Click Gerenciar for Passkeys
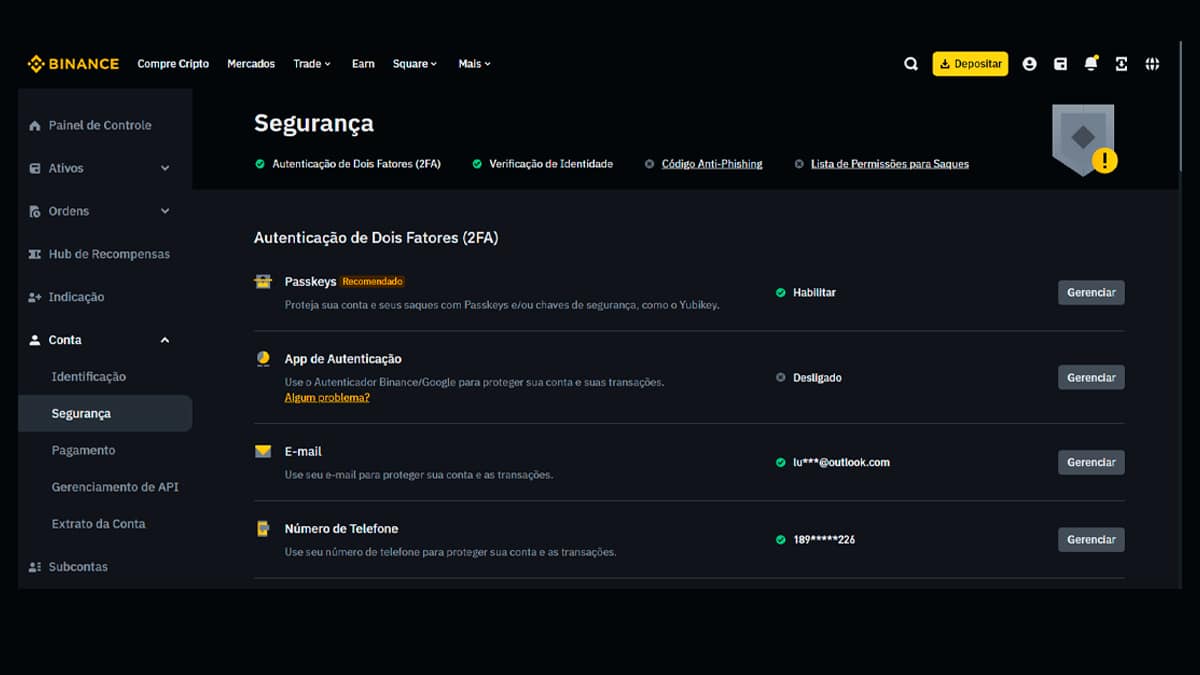Image resolution: width=1200 pixels, height=675 pixels. click(1091, 293)
